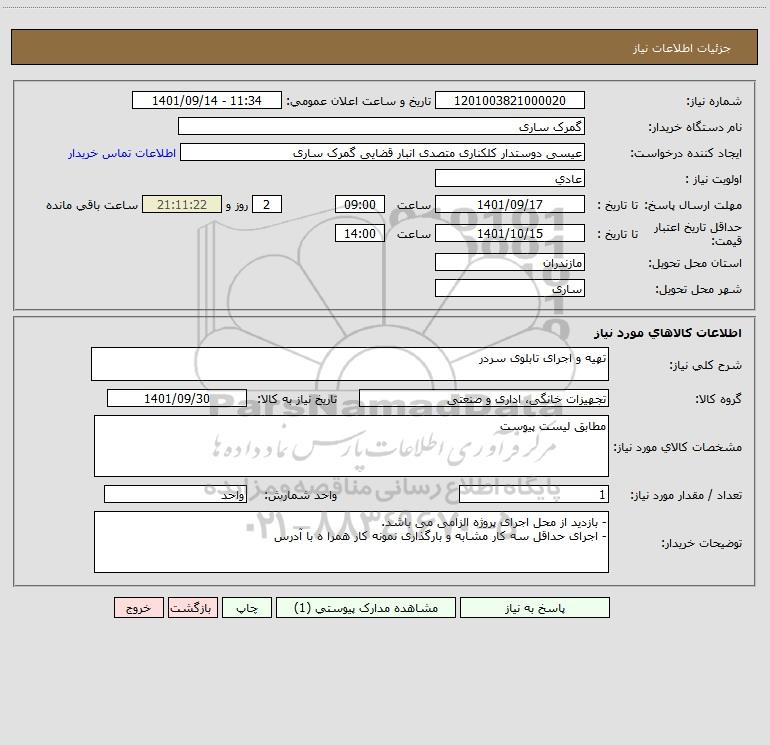Click the delivery city field ساری
The width and height of the screenshot is (770, 745).
[x=510, y=289]
